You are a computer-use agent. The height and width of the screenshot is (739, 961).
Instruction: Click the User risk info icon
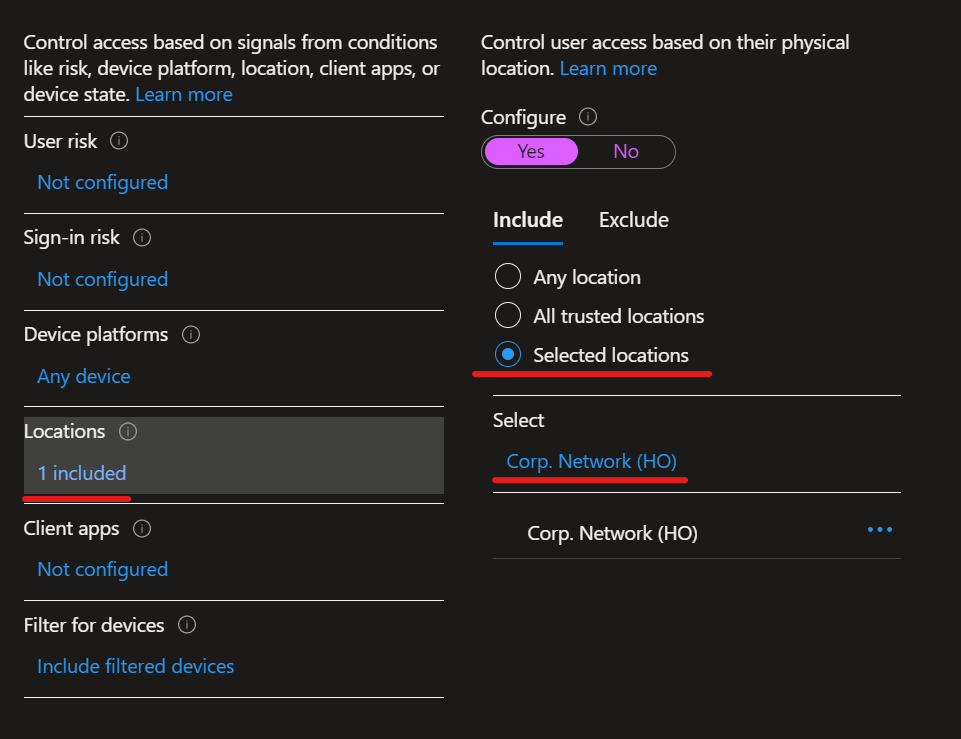(x=119, y=141)
